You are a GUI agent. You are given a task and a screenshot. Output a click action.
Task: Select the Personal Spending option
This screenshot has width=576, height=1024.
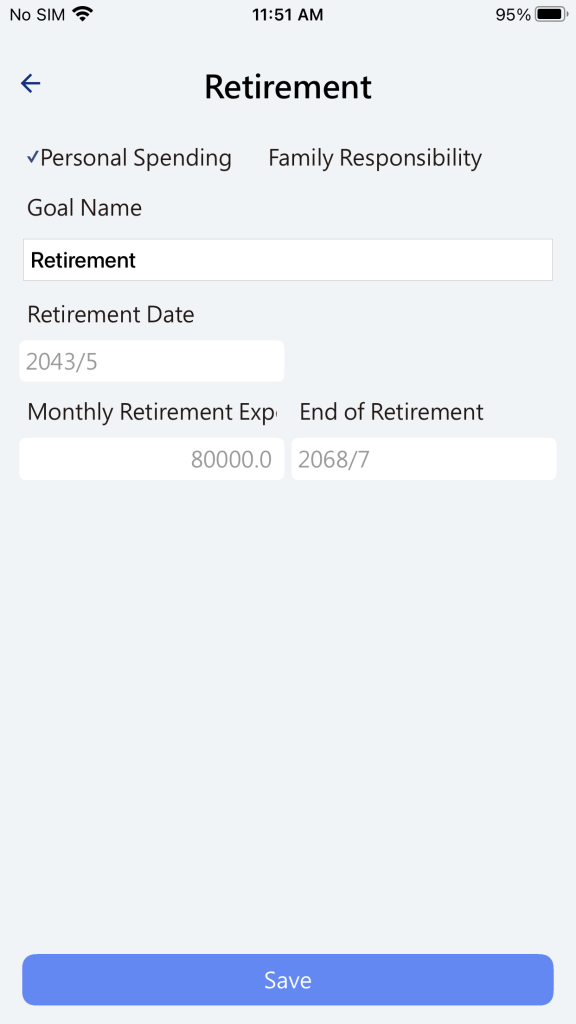pos(136,158)
